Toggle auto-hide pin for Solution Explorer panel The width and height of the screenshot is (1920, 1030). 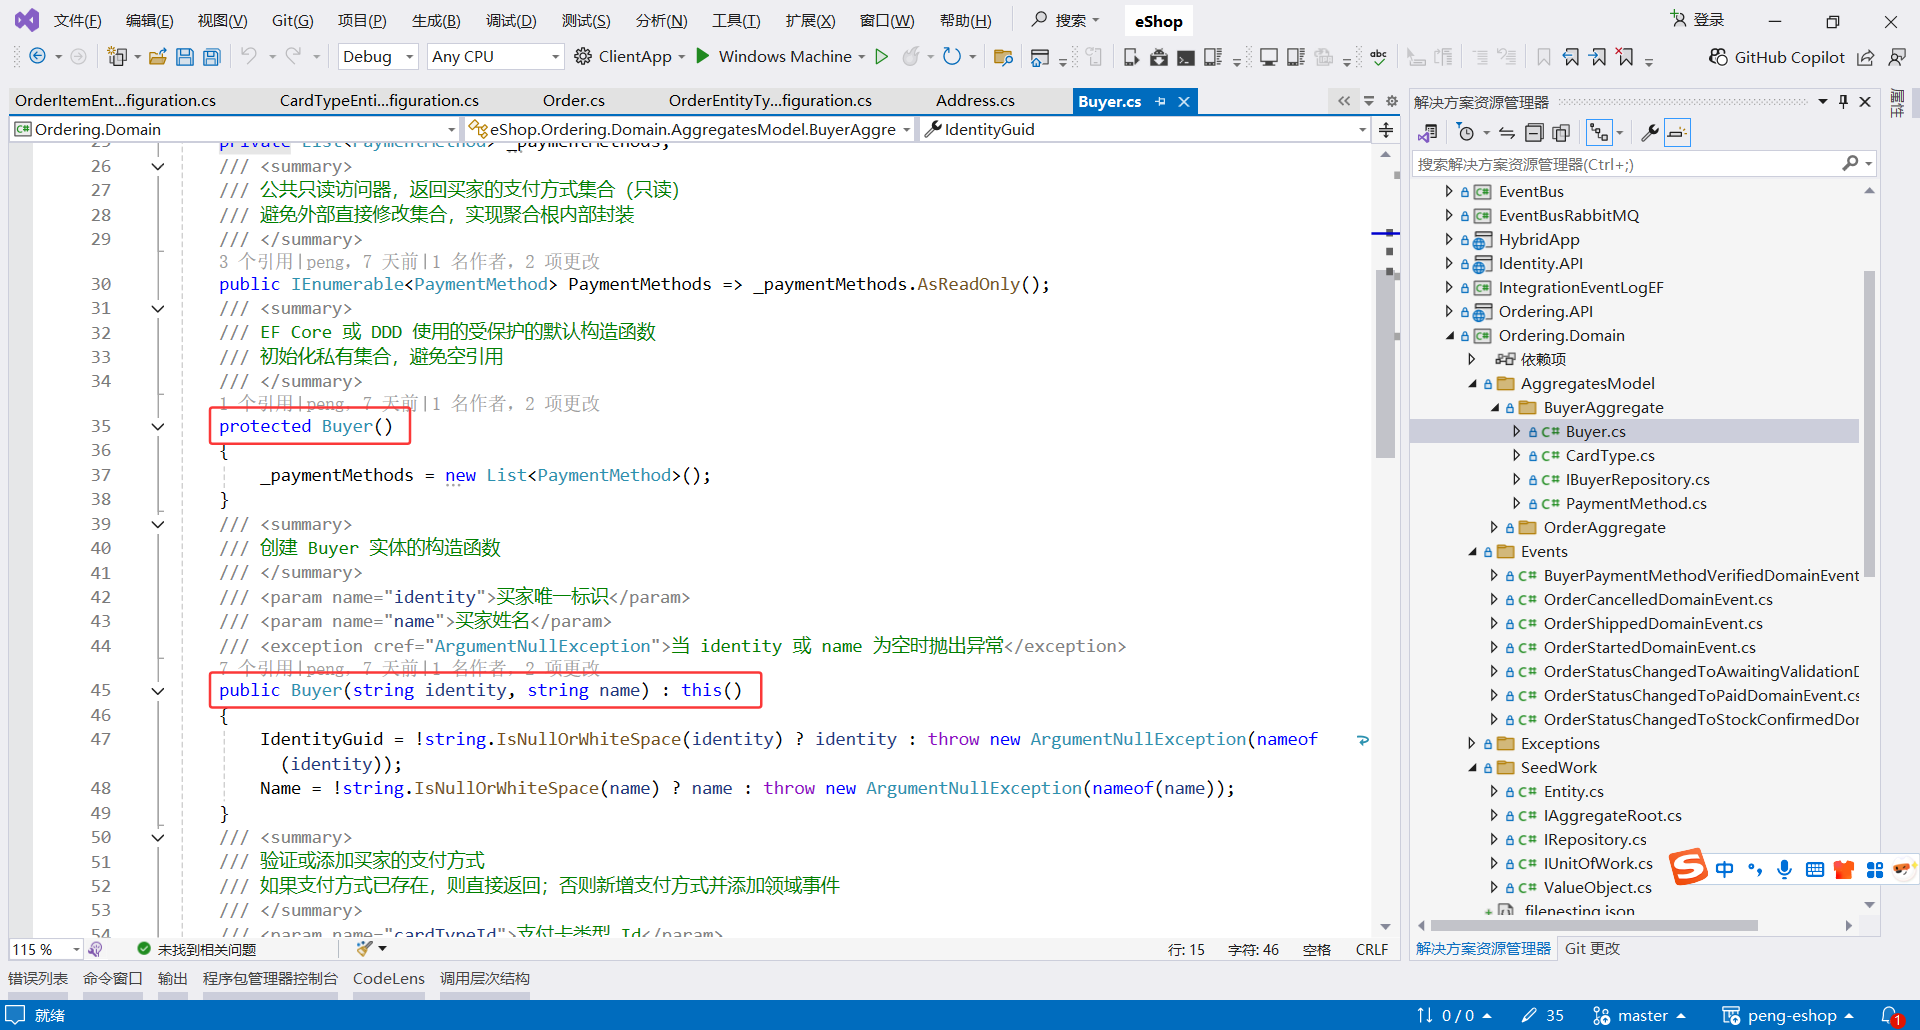pos(1844,101)
